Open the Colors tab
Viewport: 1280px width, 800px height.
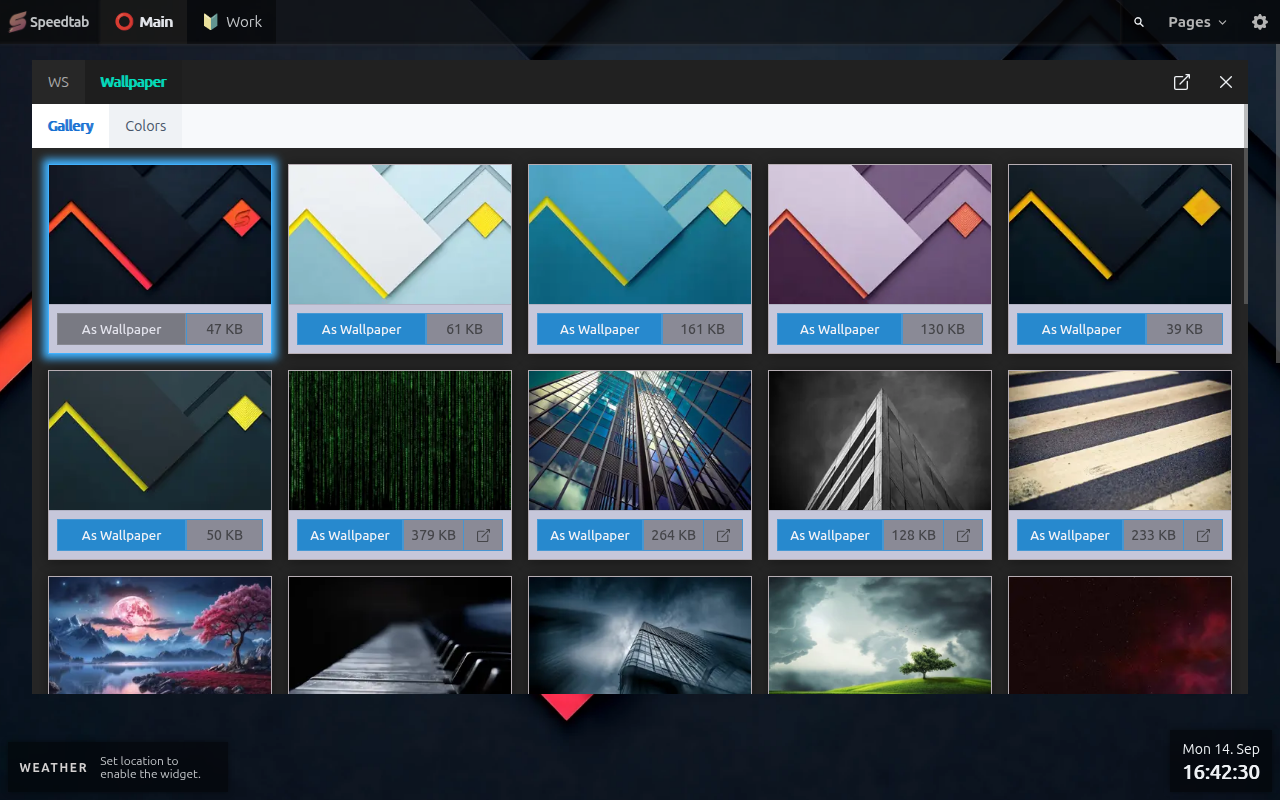146,126
